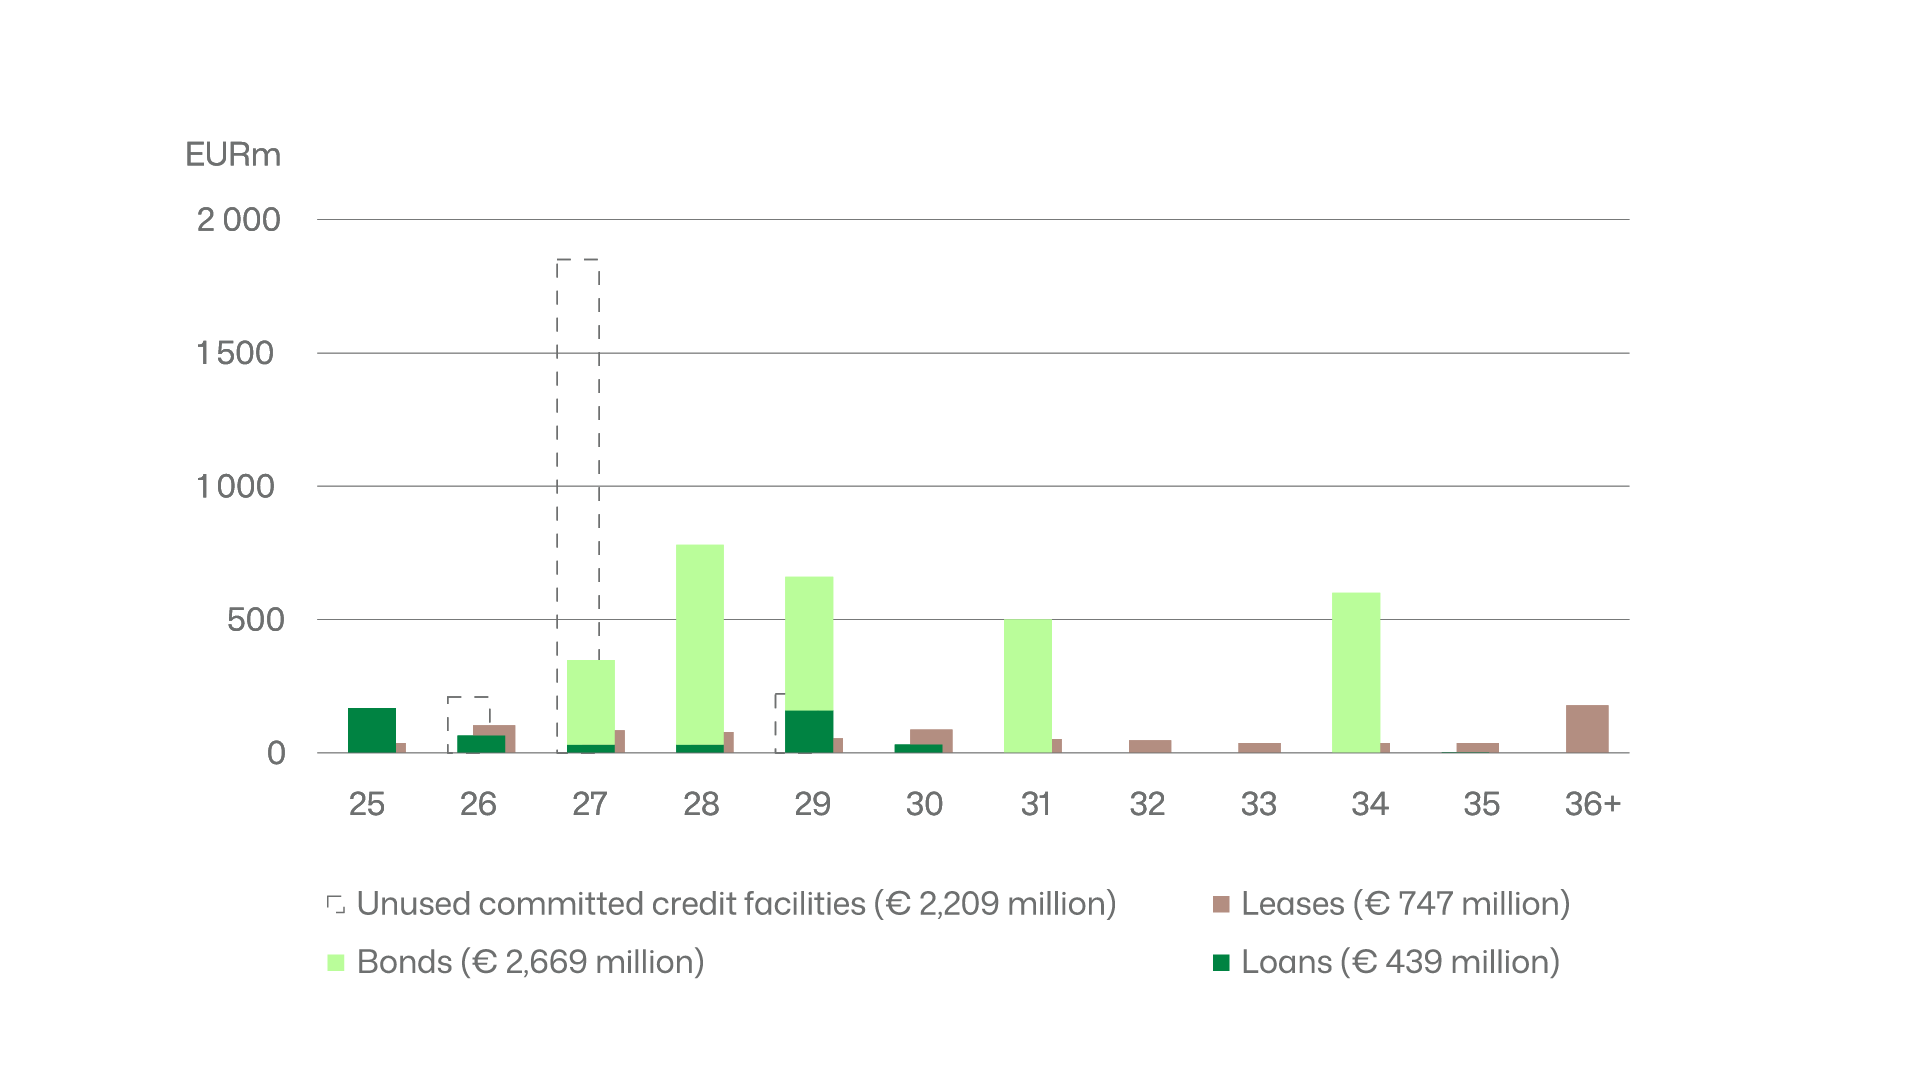Click the light green bonds bar for 31
The width and height of the screenshot is (1920, 1080).
[1028, 685]
